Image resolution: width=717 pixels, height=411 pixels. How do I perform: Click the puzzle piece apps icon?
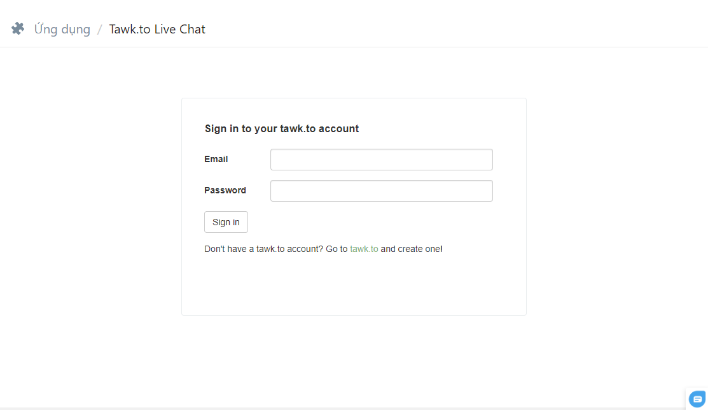click(18, 29)
